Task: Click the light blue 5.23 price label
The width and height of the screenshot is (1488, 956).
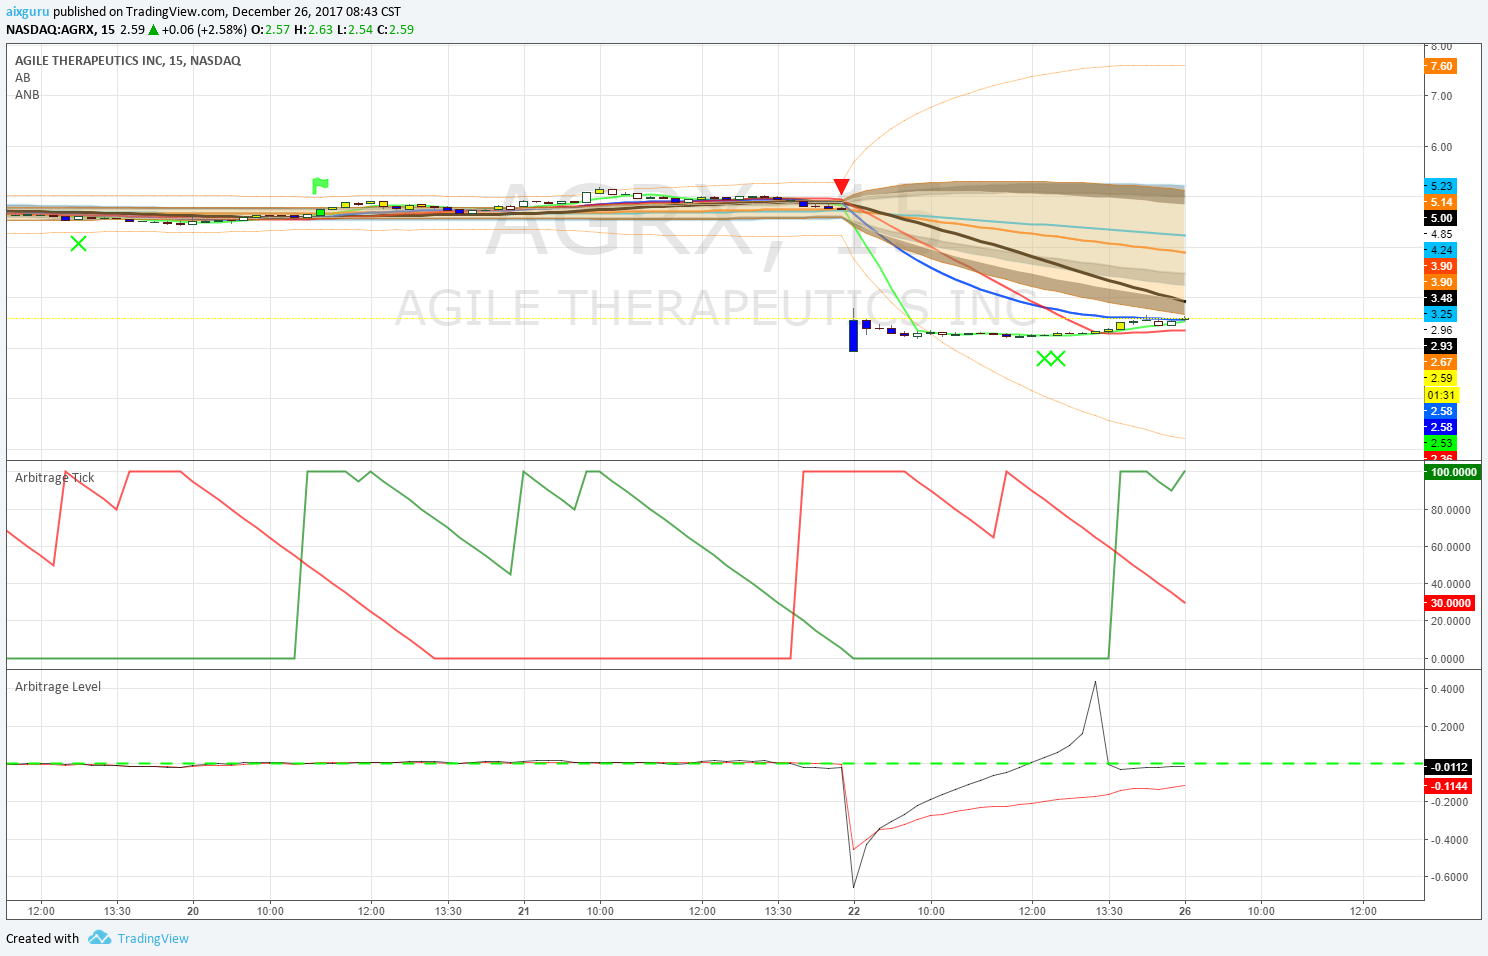Action: coord(1441,186)
